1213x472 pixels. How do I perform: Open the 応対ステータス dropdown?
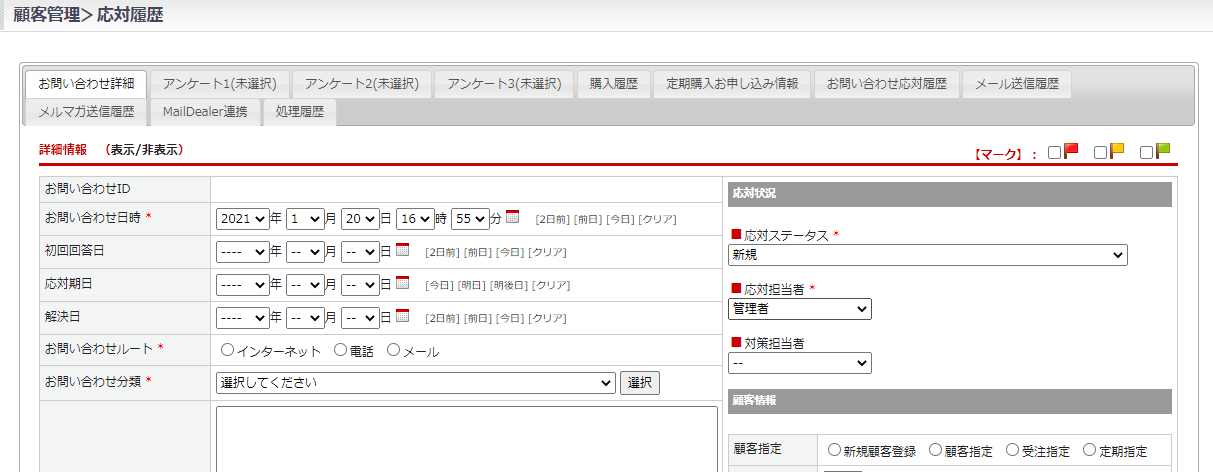coord(927,255)
